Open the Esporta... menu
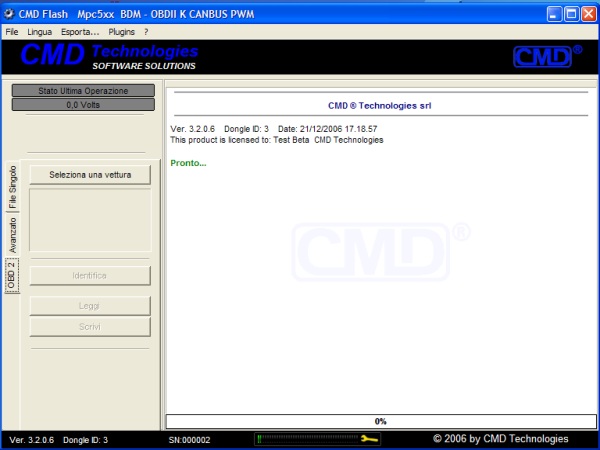600x450 pixels. point(80,32)
